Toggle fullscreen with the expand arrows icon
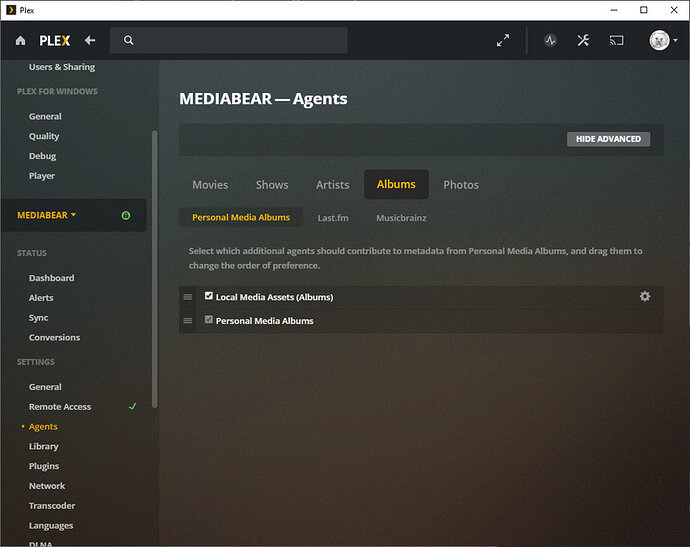690x547 pixels. point(503,40)
